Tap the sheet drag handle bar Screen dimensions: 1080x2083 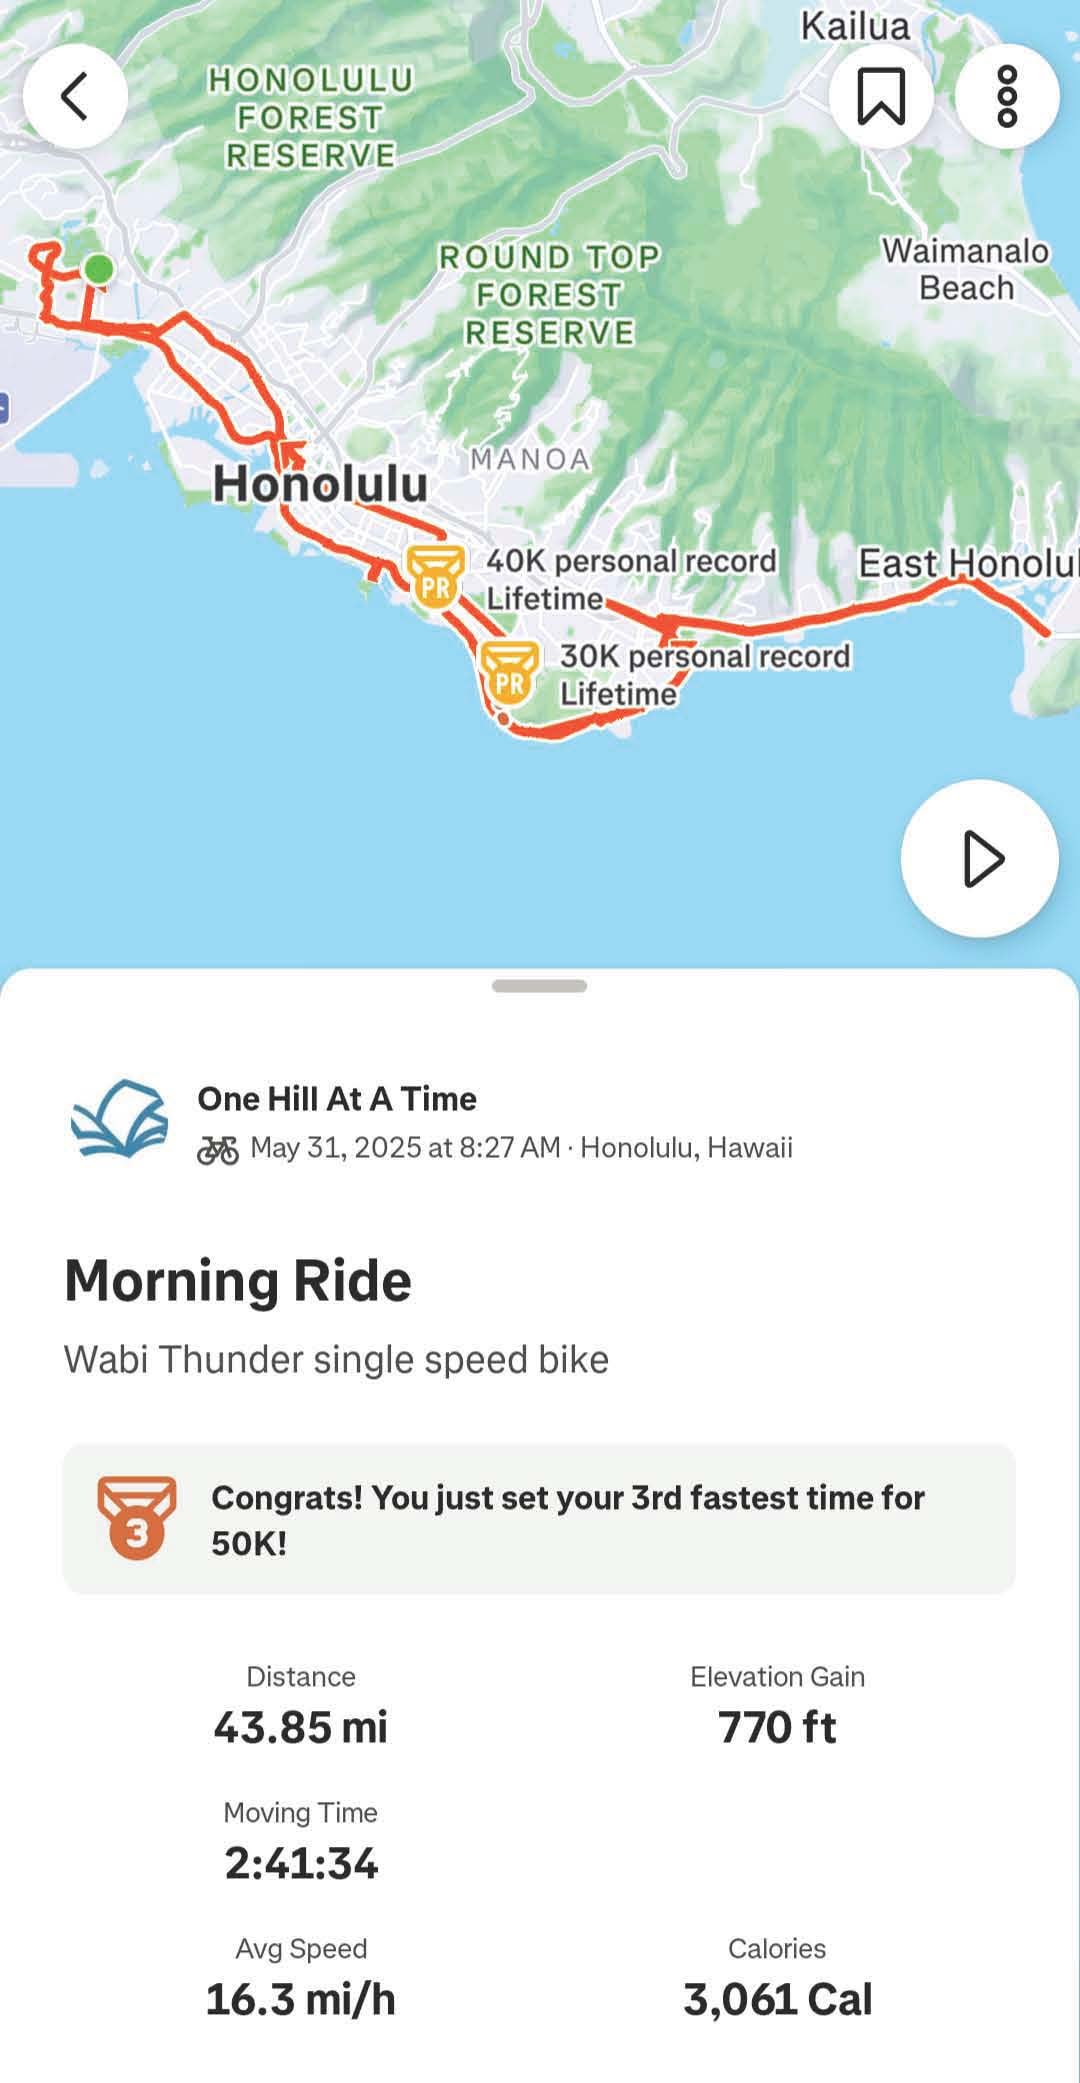pyautogui.click(x=539, y=986)
